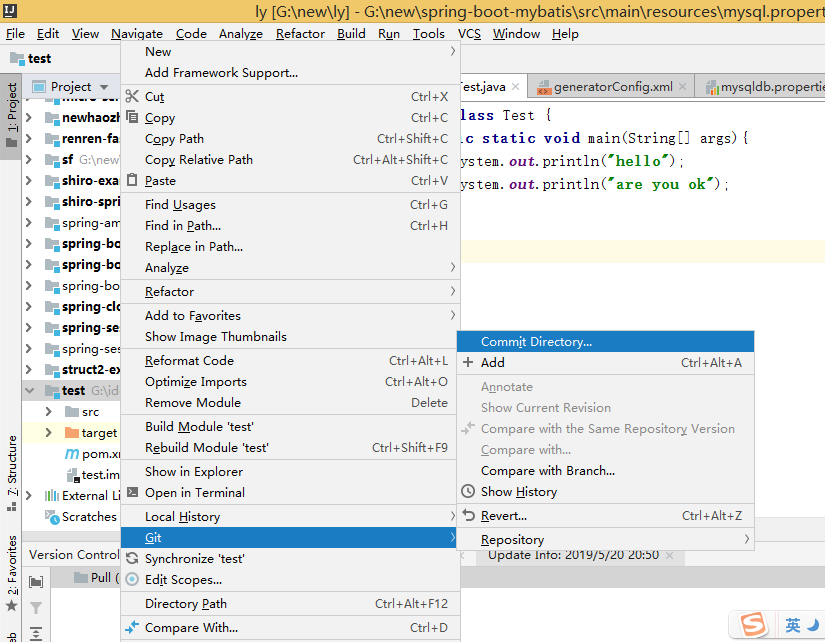Select Reformat Code
The height and width of the screenshot is (642, 825).
click(290, 360)
